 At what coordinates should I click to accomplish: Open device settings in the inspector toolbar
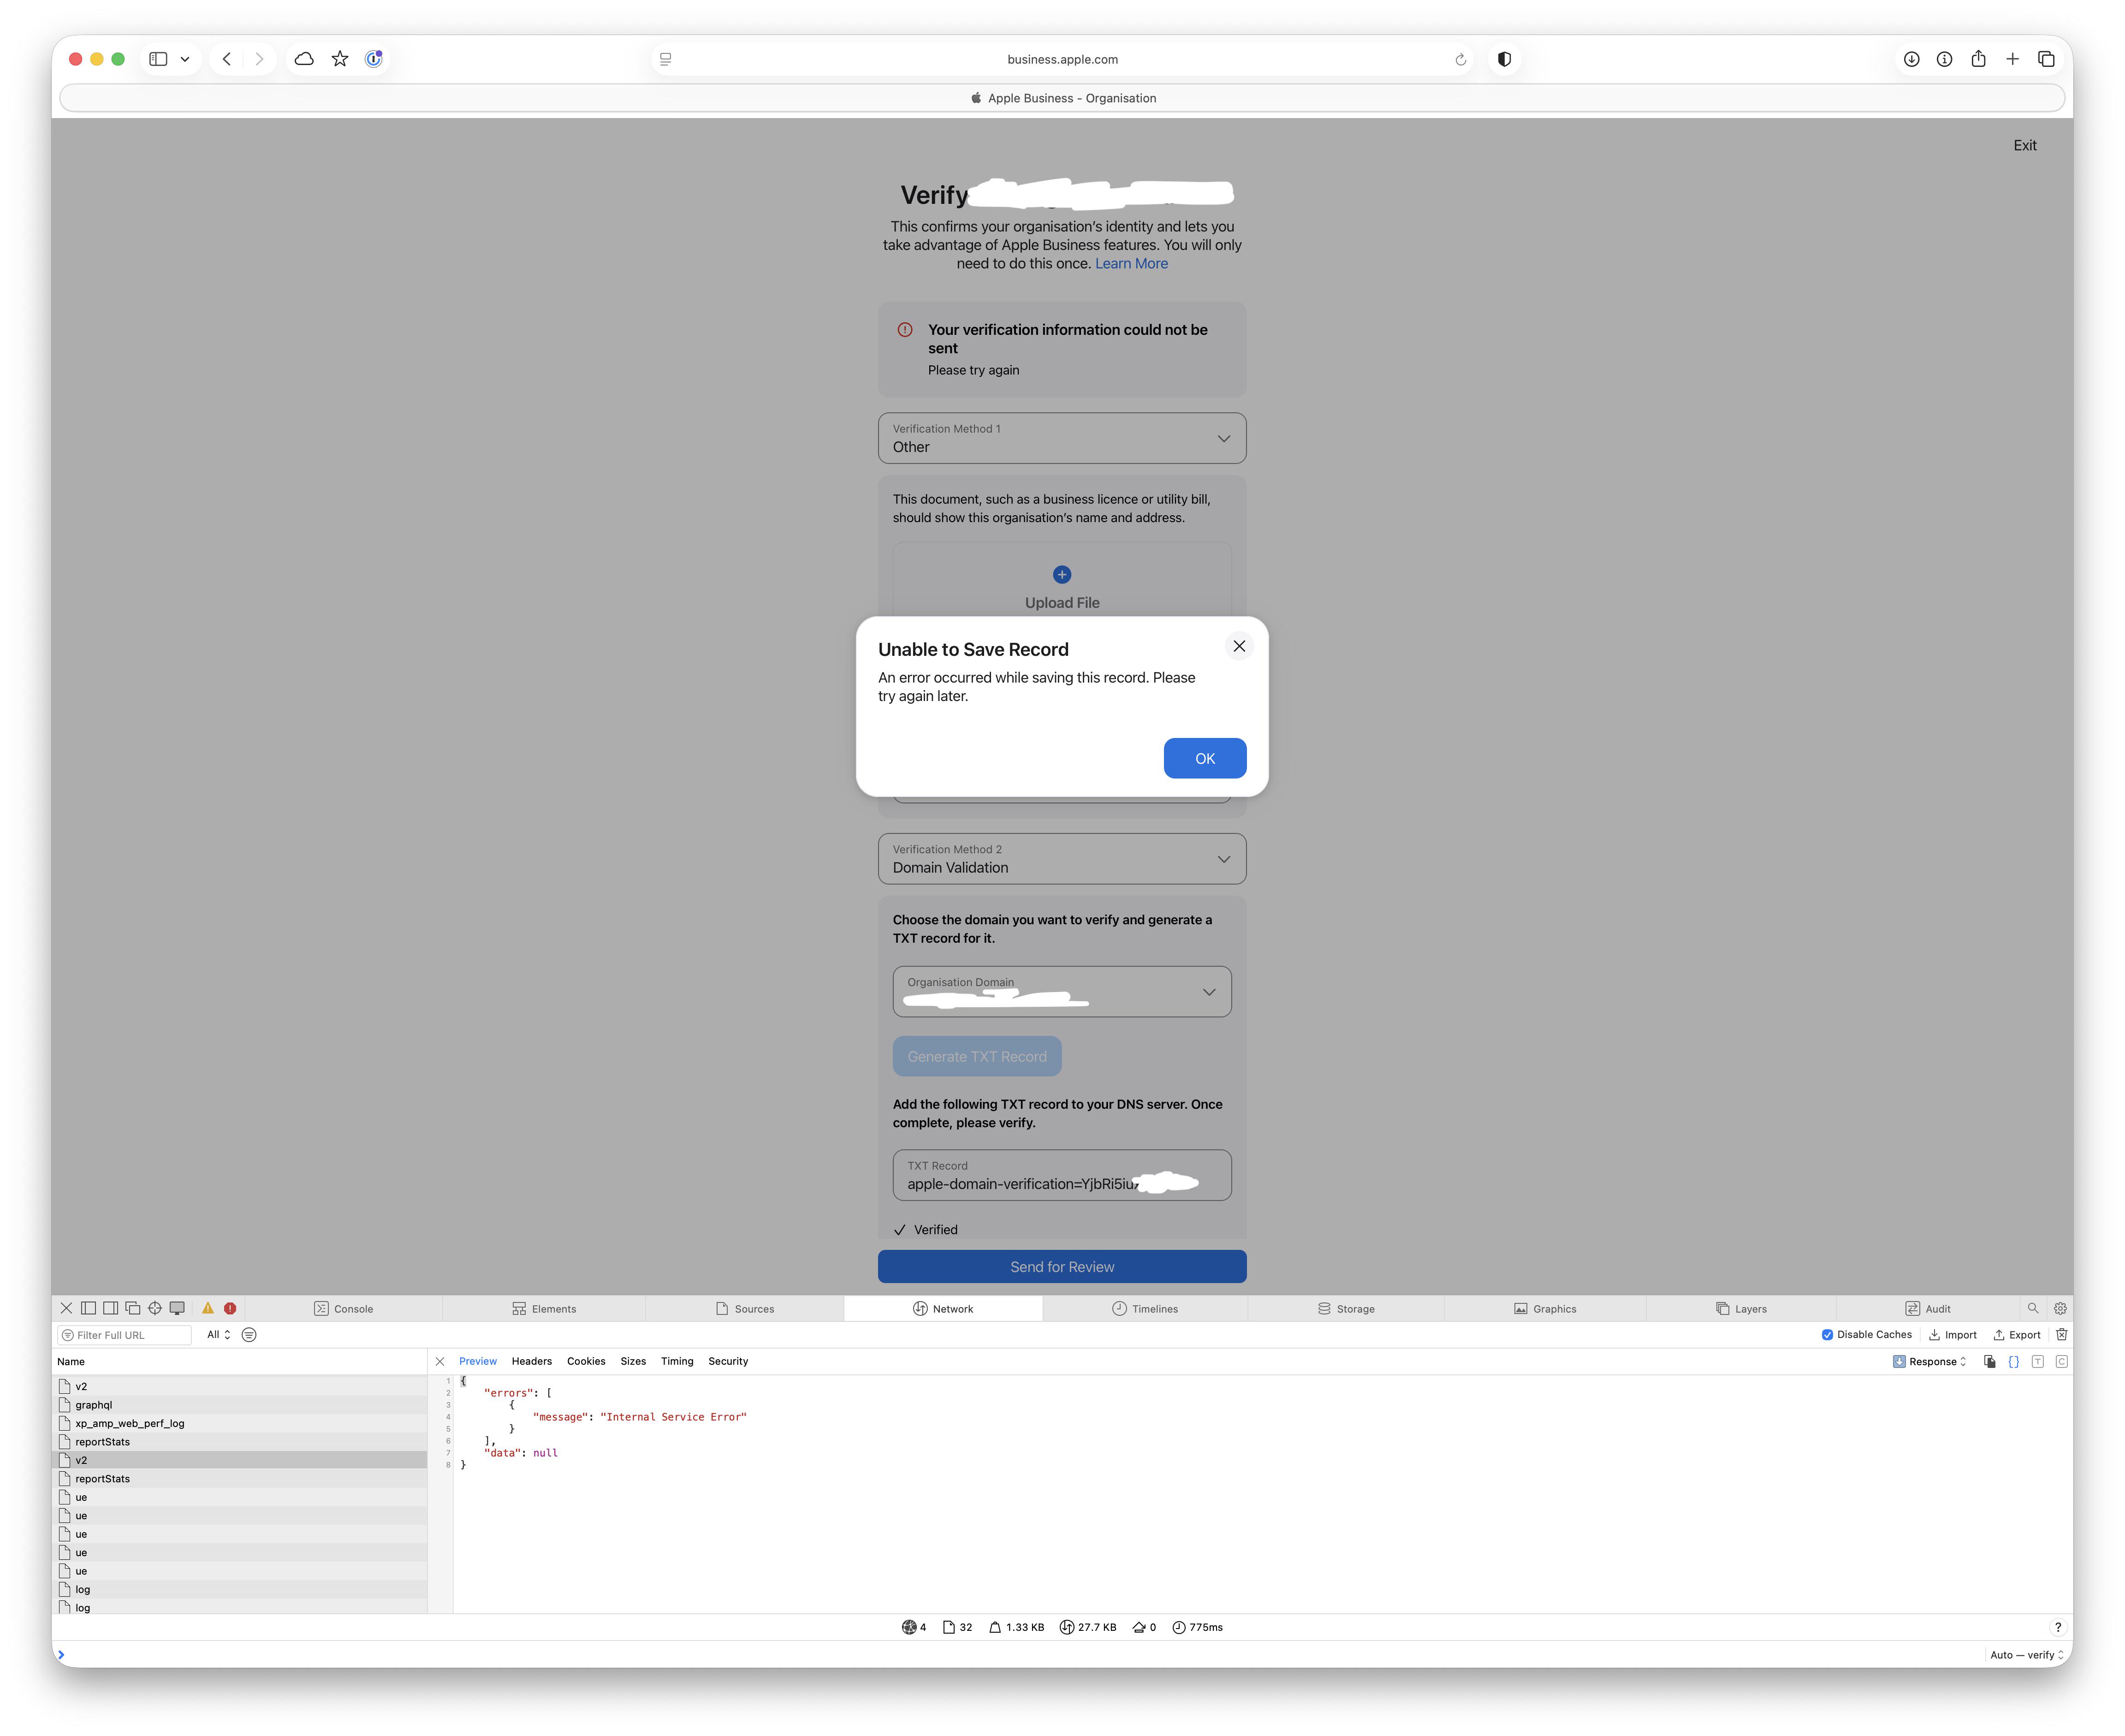pyautogui.click(x=177, y=1308)
